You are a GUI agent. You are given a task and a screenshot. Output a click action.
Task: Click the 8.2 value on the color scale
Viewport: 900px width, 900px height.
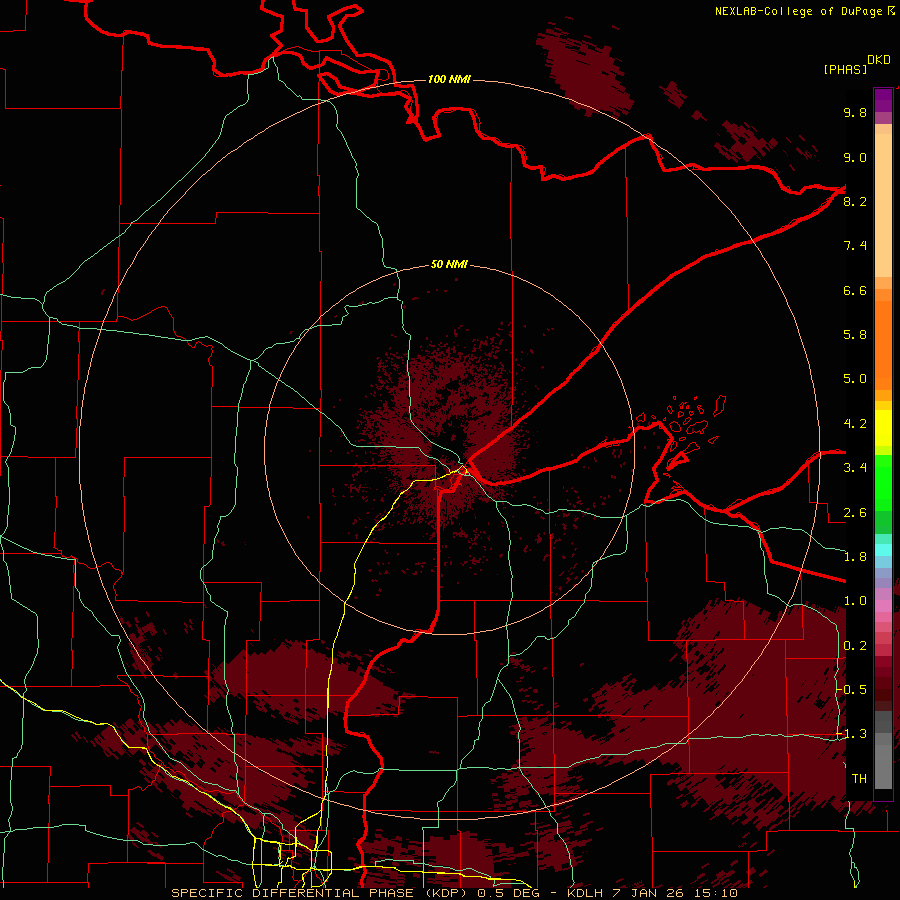(855, 201)
